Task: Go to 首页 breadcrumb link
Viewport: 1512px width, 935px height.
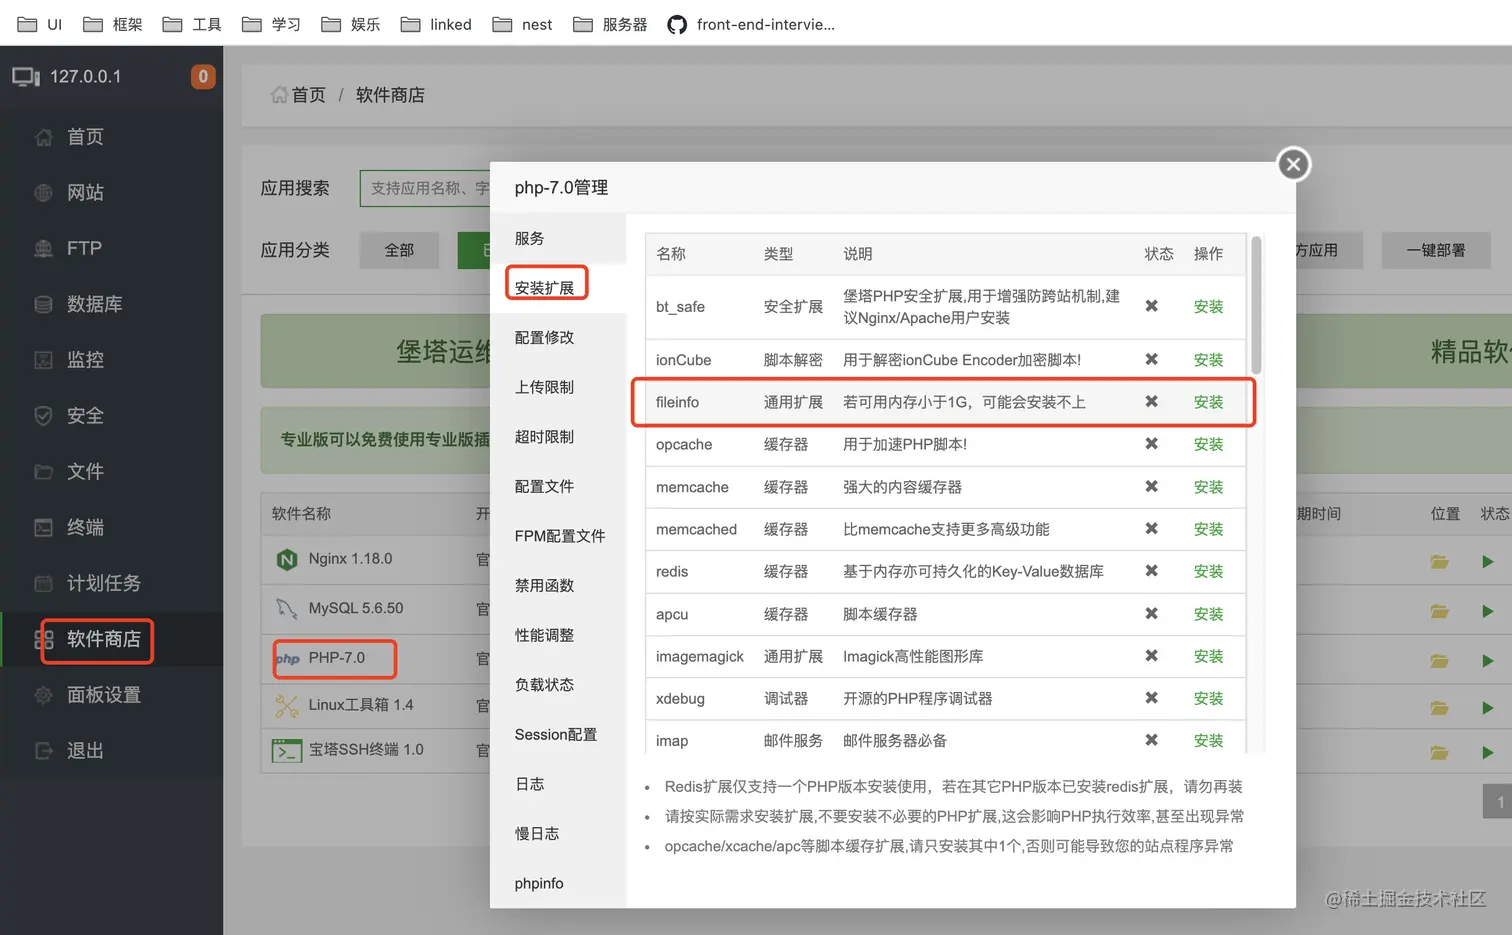Action: 309,95
